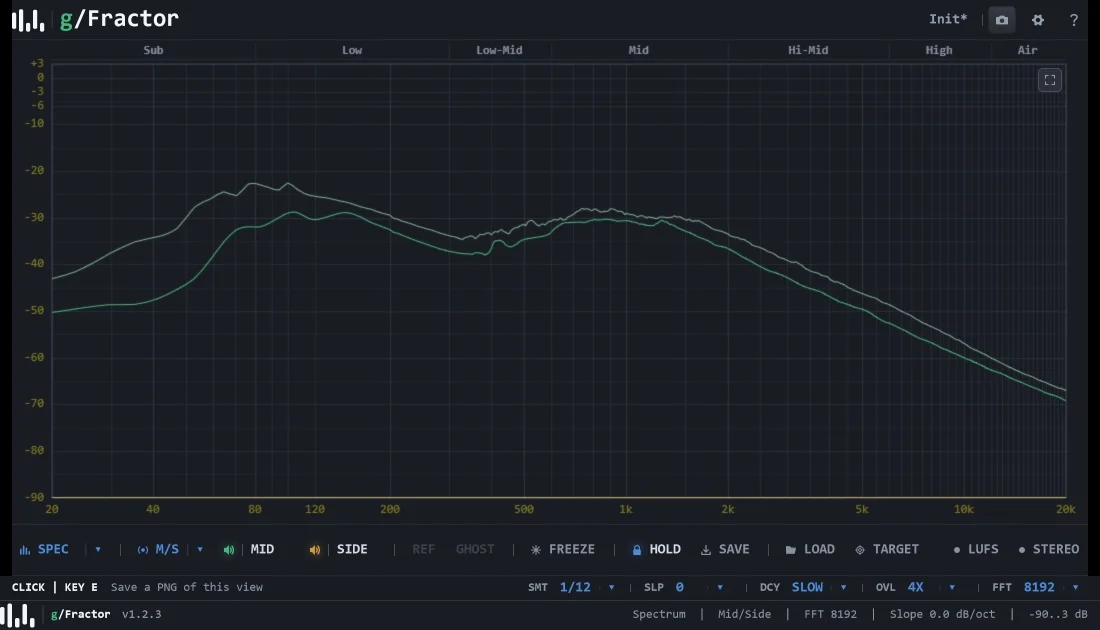Open the dropdown arrow beside SPEC
The width and height of the screenshot is (1100, 630).
98,549
